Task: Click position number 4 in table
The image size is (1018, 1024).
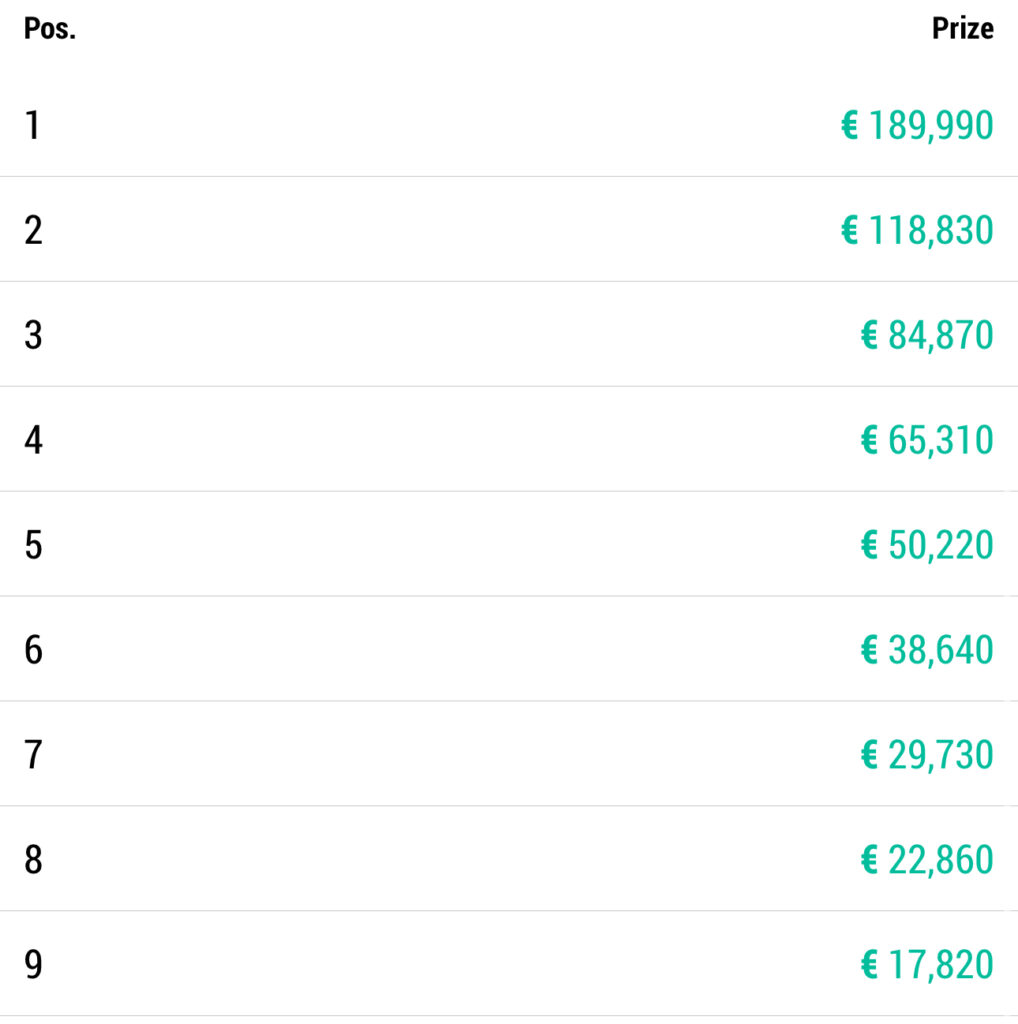Action: click(33, 441)
